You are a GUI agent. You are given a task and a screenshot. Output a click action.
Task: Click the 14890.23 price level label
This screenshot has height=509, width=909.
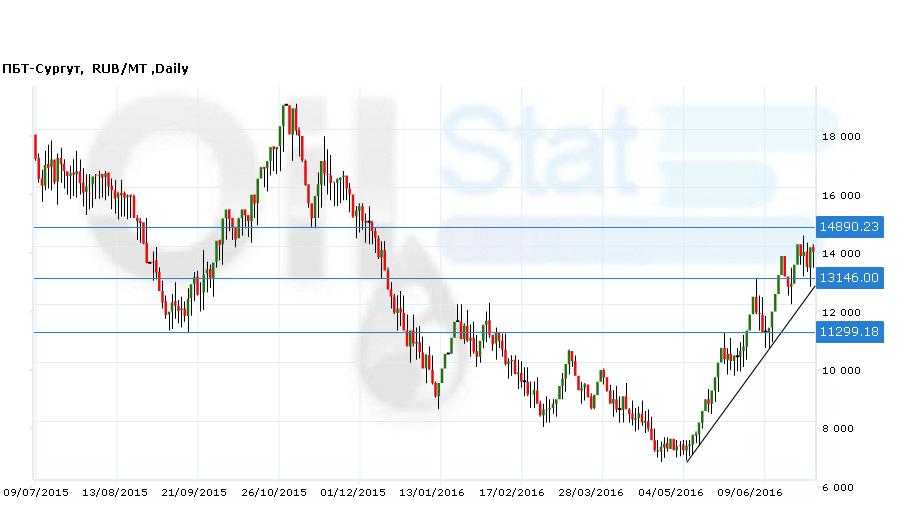[x=849, y=227]
